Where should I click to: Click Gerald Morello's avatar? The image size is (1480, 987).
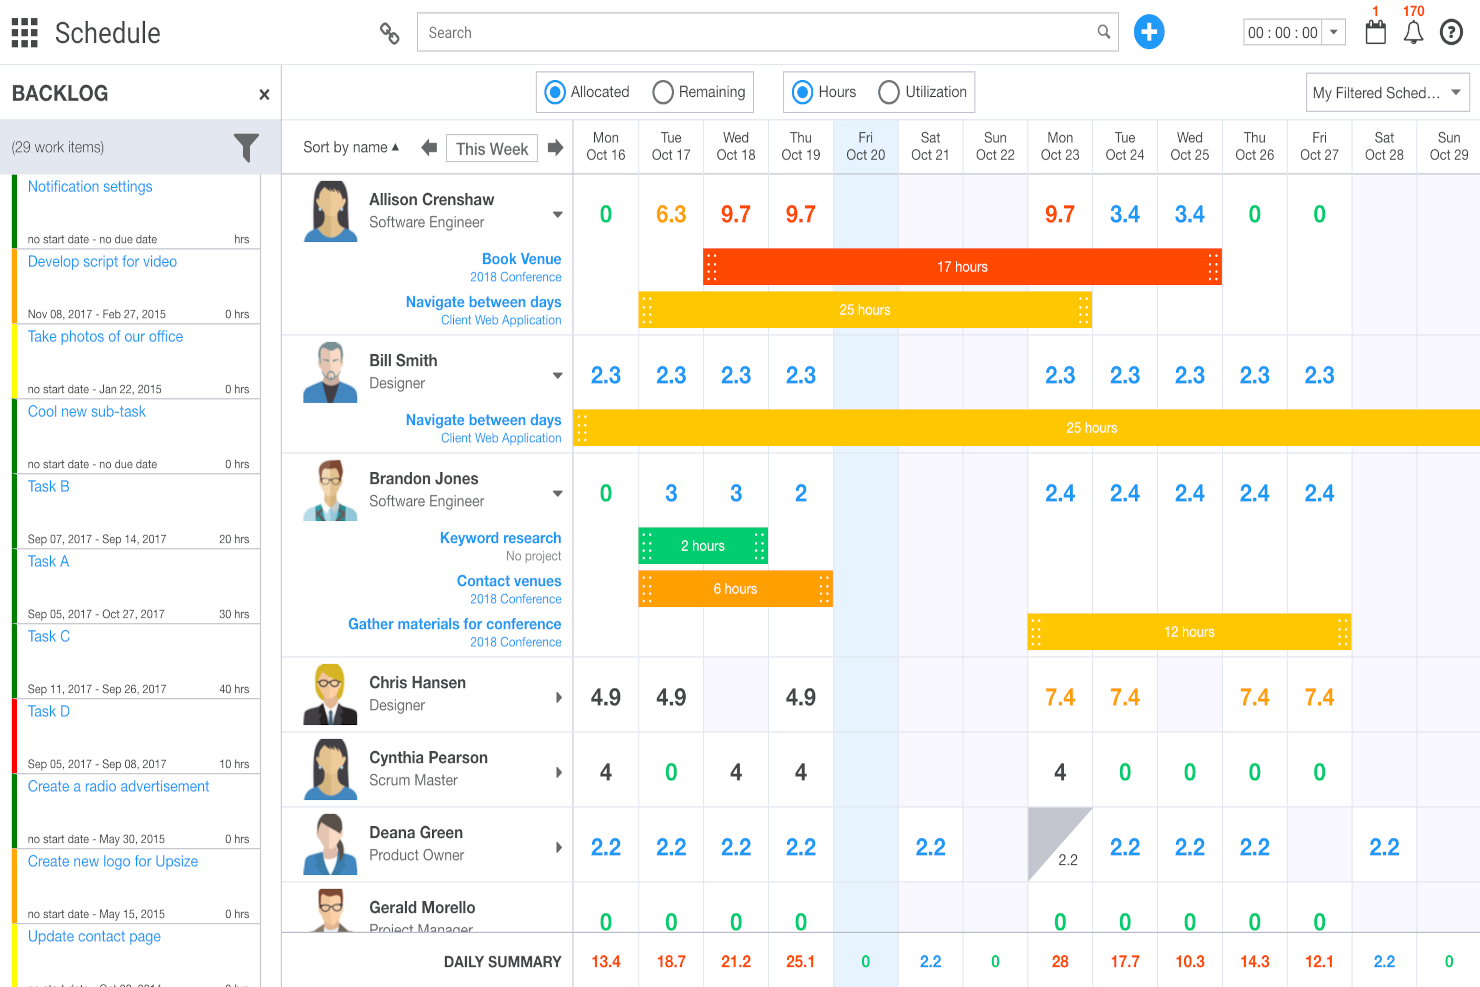point(331,910)
